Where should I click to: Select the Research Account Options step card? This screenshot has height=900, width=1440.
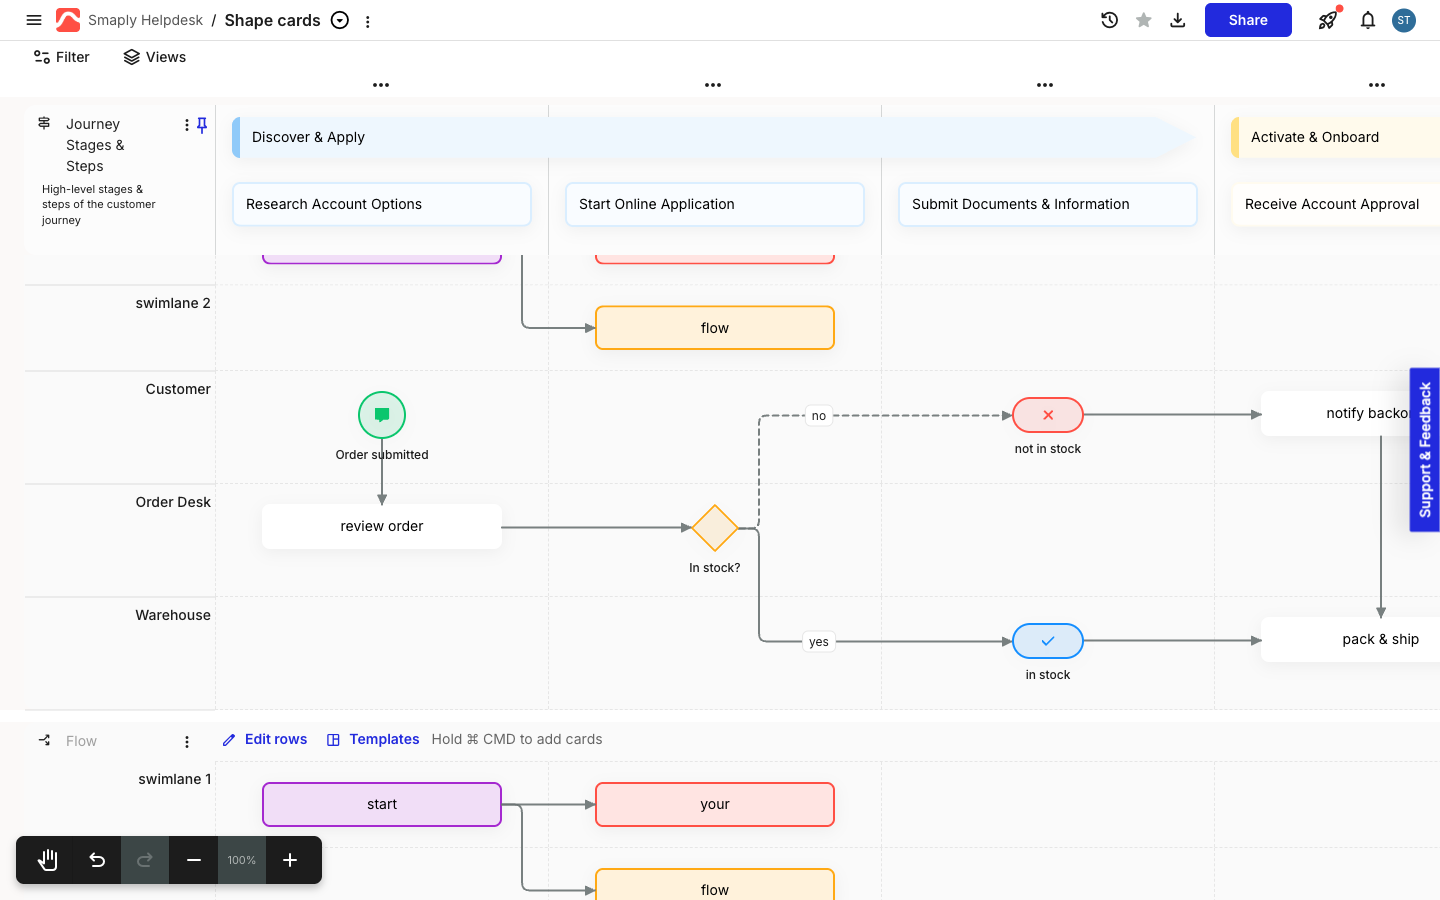pos(382,204)
